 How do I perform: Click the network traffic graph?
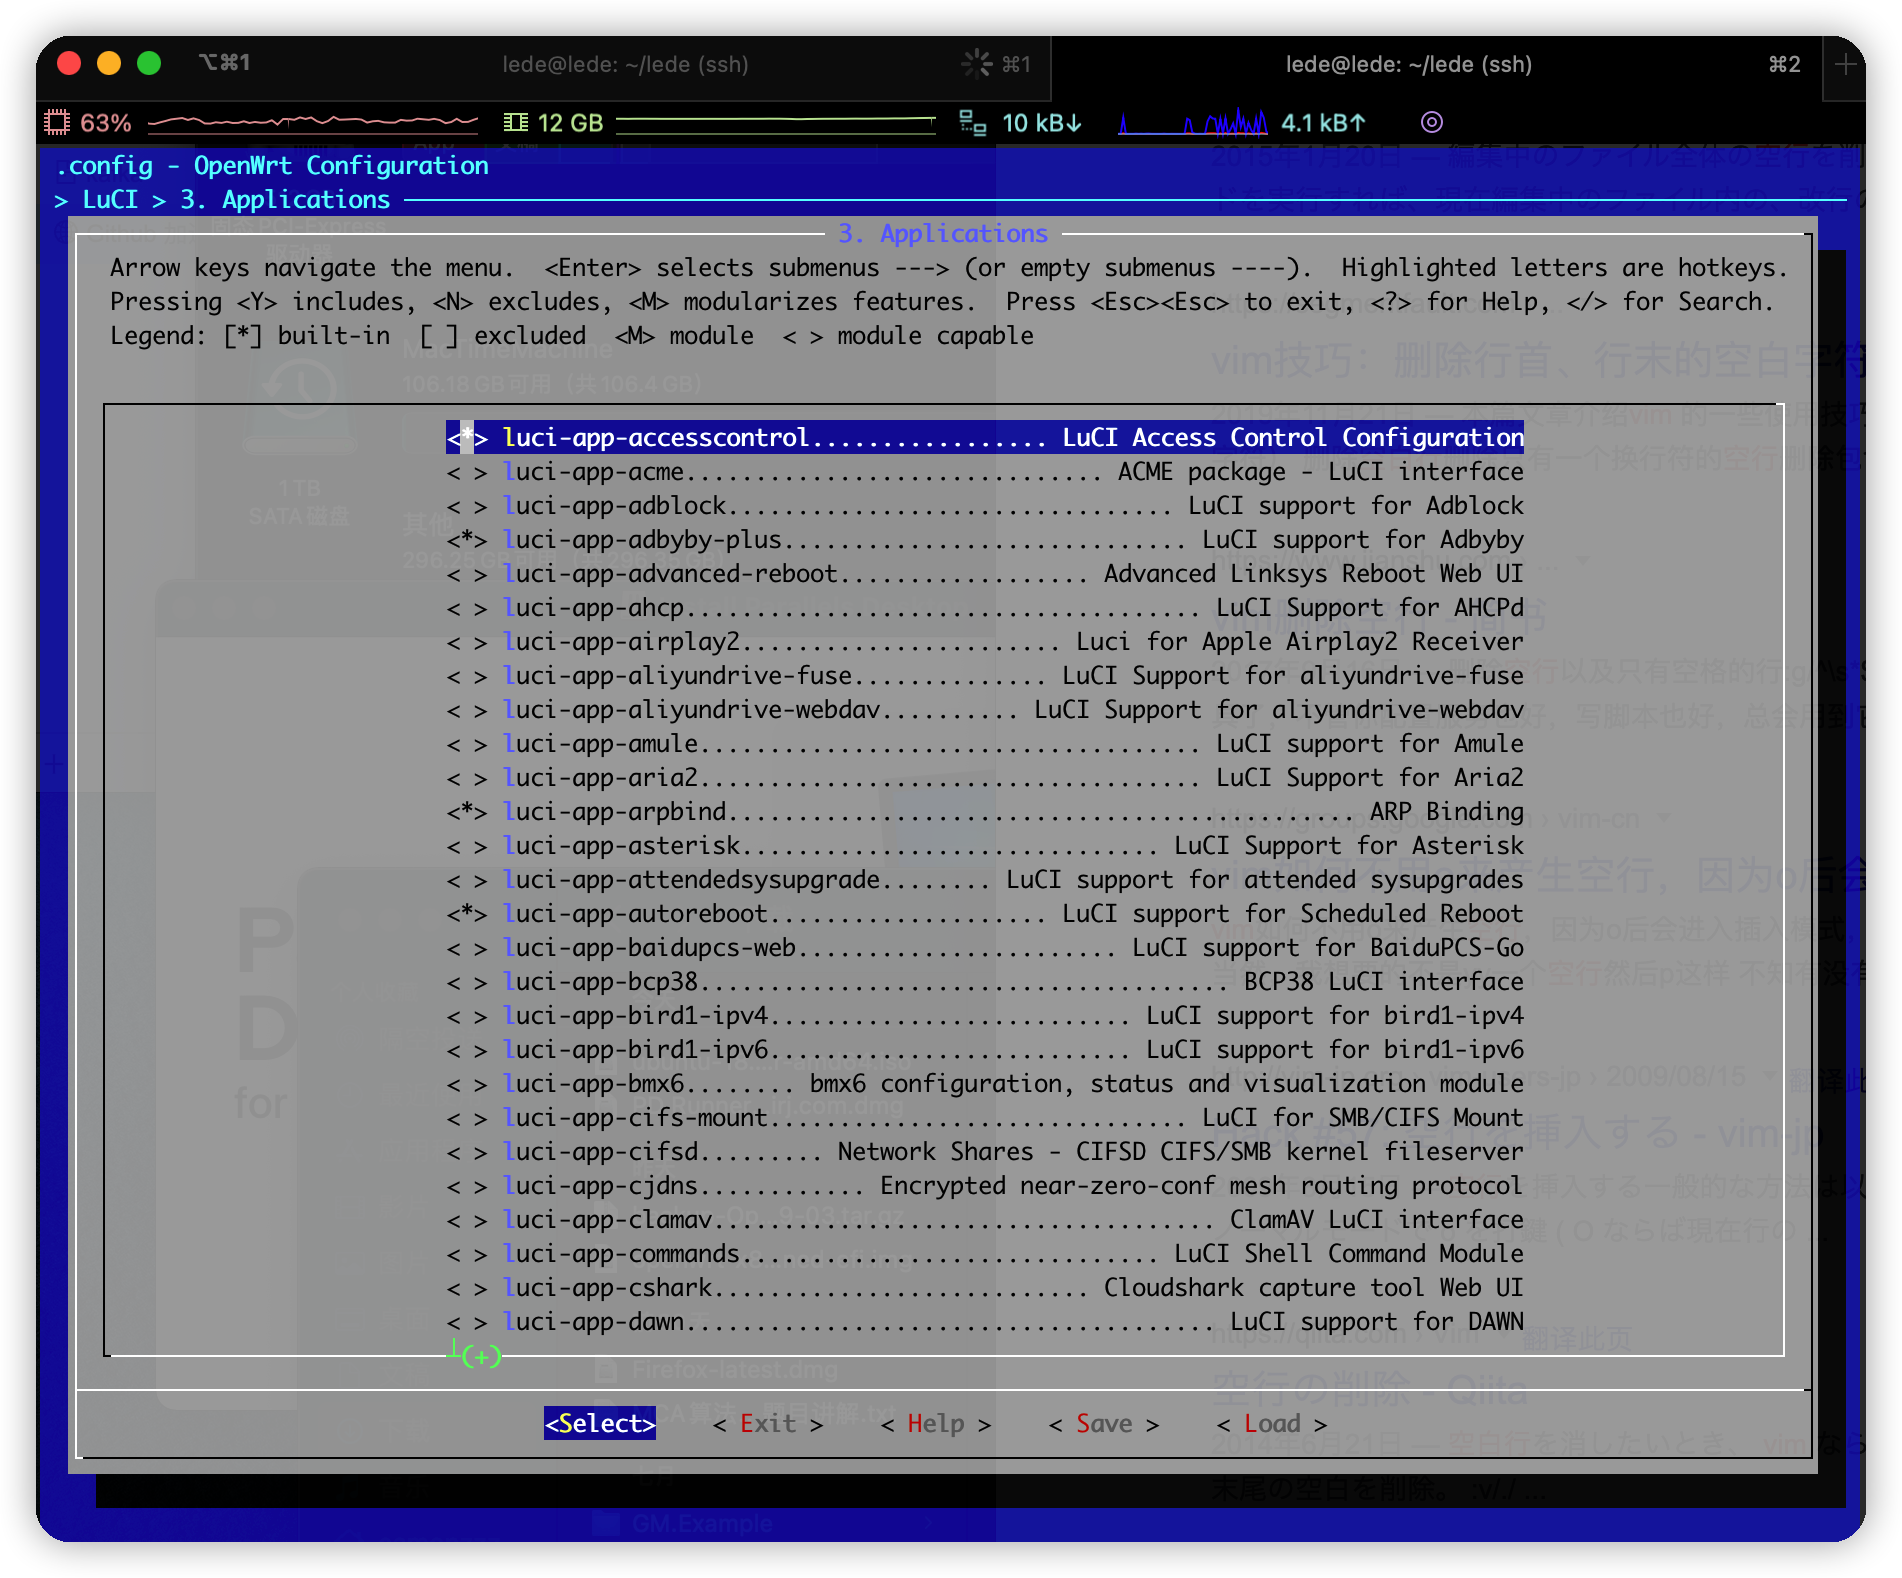[1193, 123]
